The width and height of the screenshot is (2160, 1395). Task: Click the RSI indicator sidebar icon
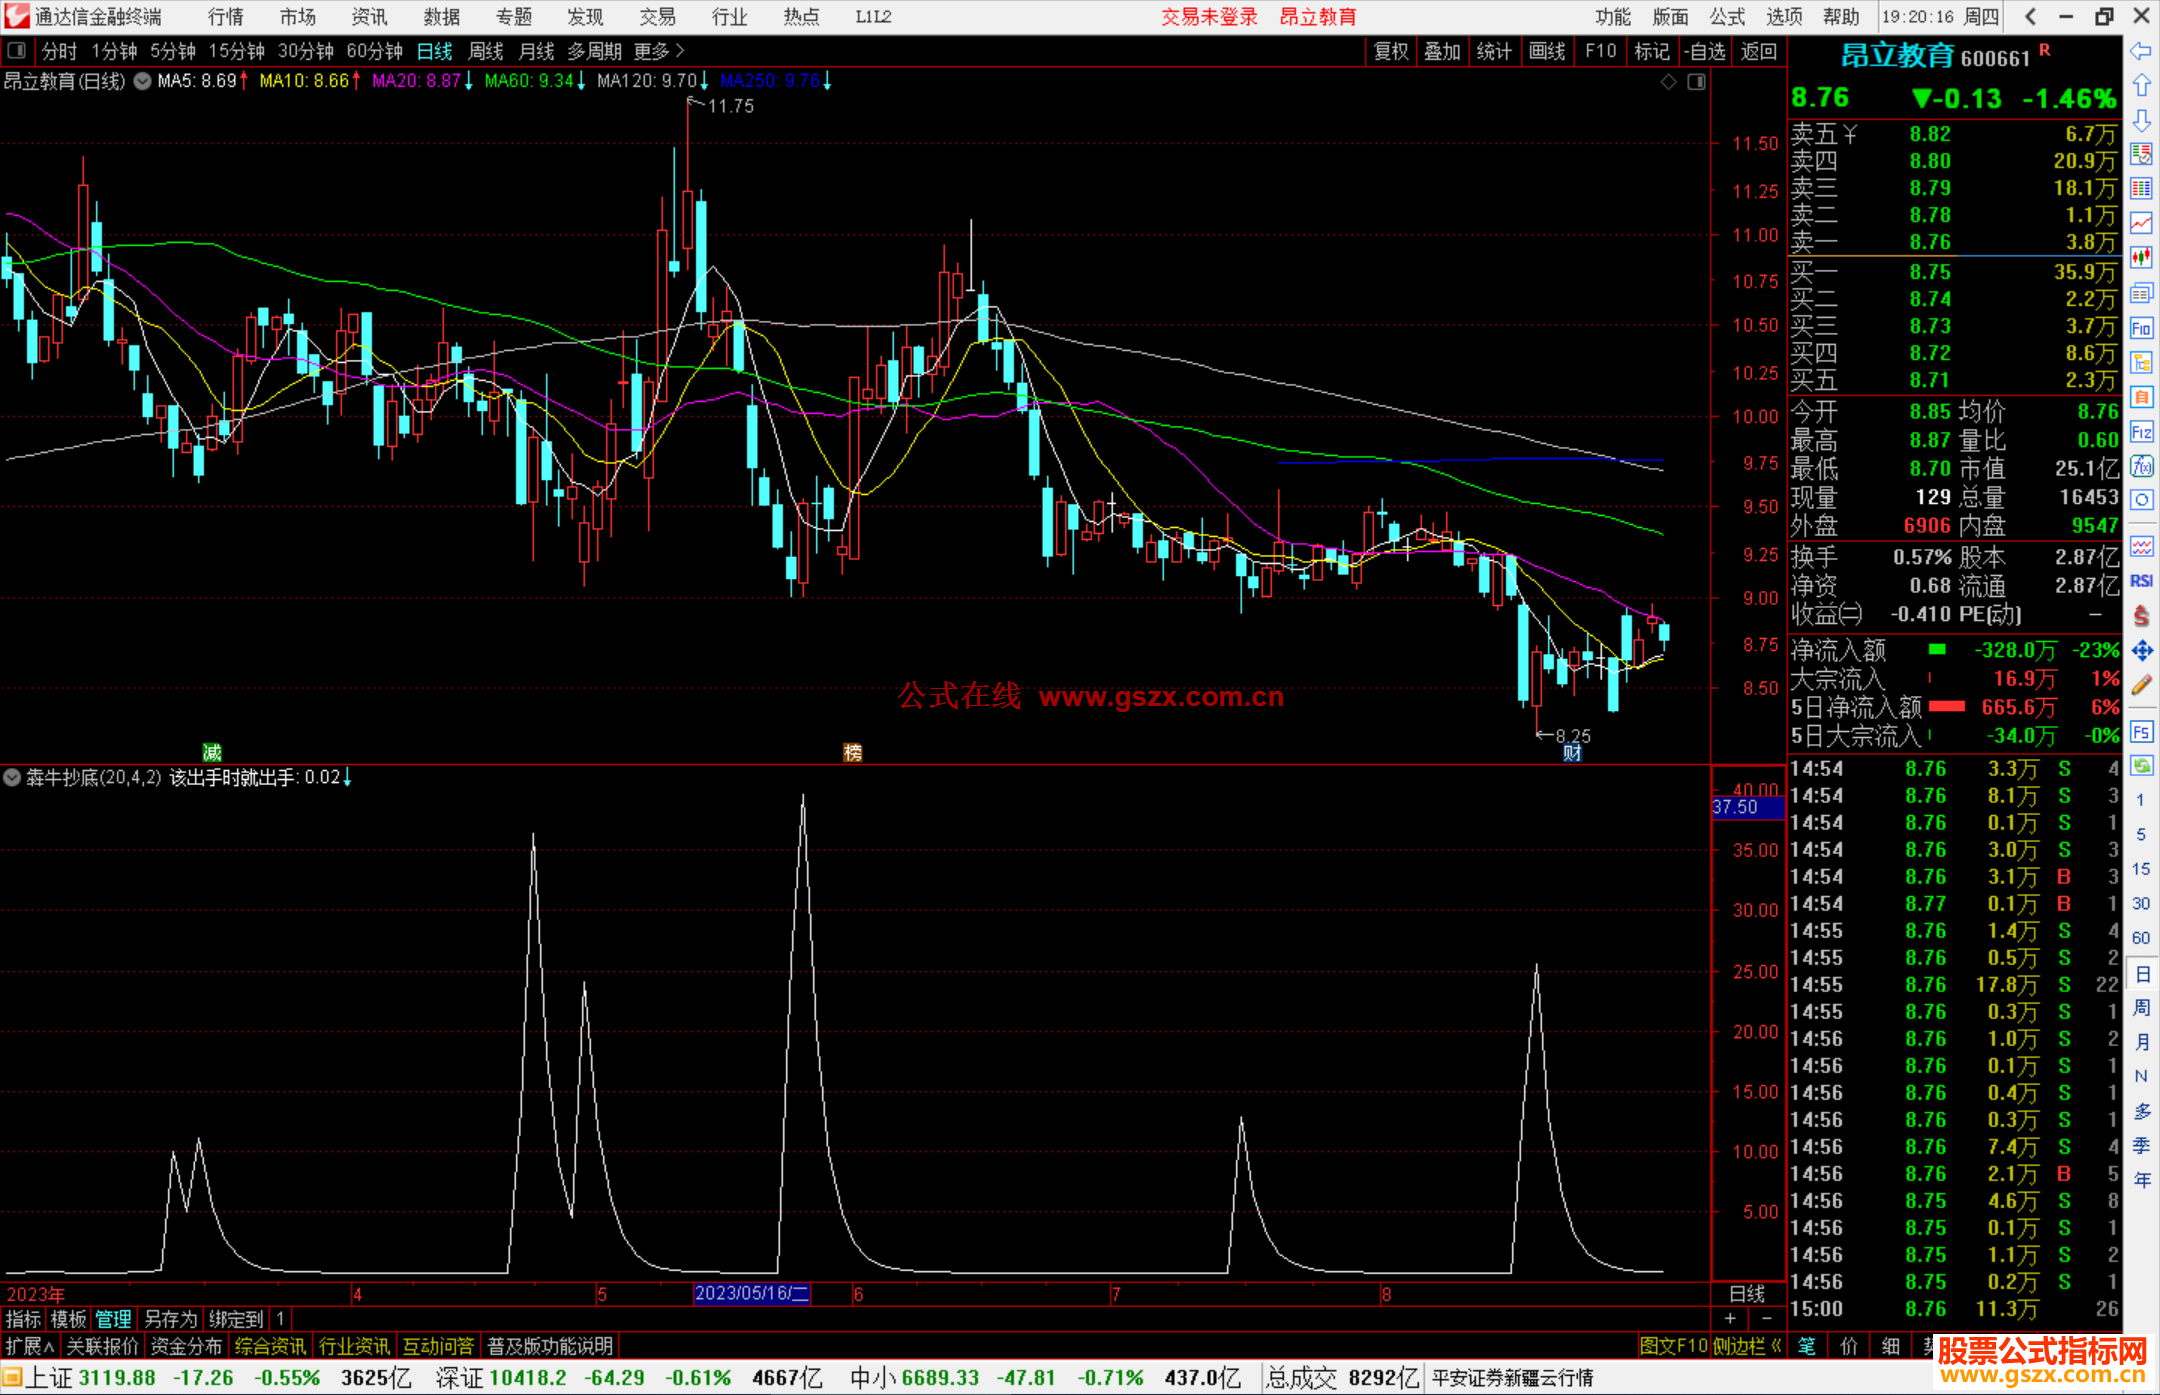pos(2141,581)
